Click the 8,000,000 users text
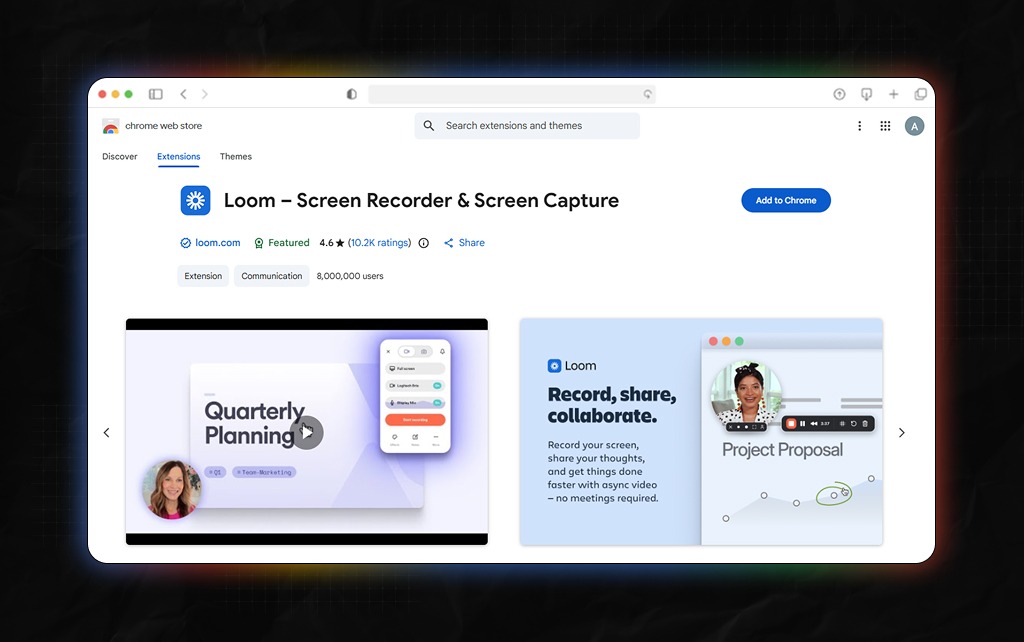 [350, 276]
